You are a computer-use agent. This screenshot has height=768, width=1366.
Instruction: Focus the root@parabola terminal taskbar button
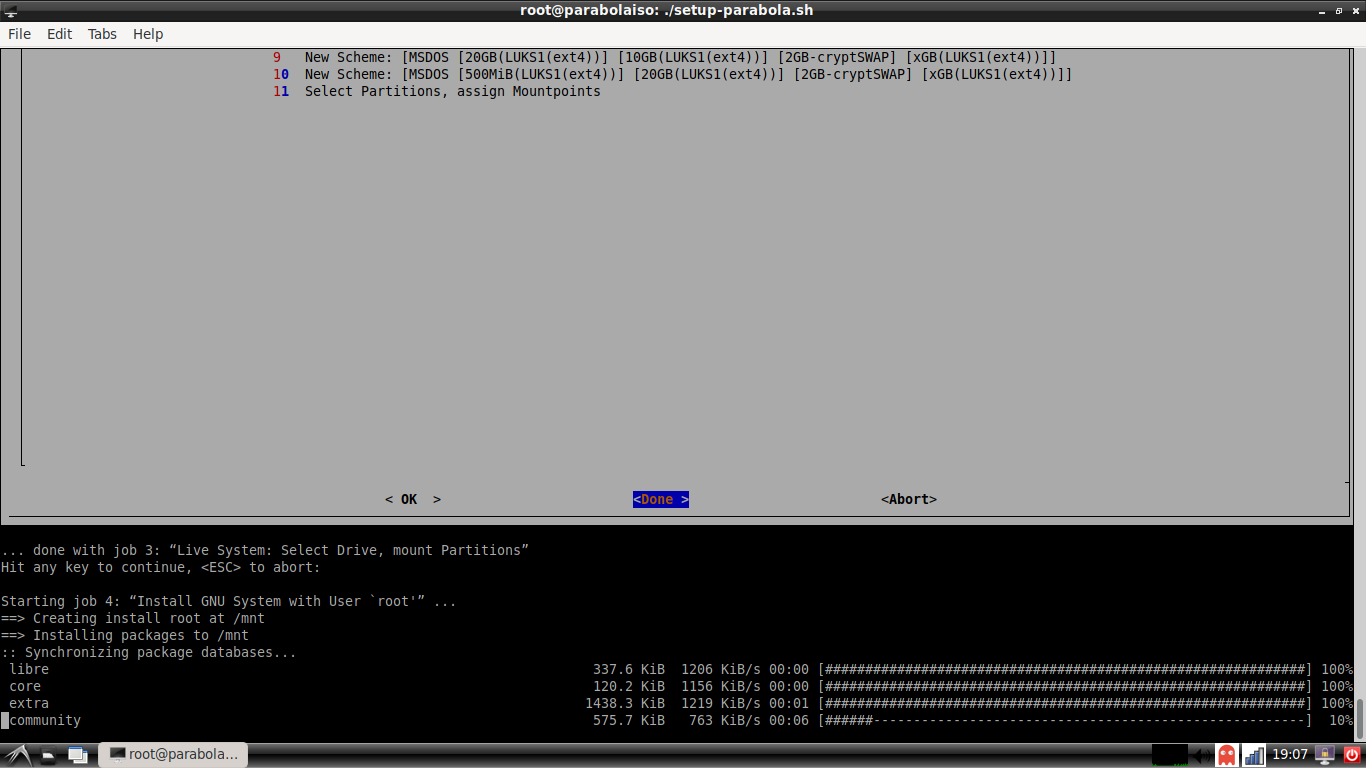(173, 755)
